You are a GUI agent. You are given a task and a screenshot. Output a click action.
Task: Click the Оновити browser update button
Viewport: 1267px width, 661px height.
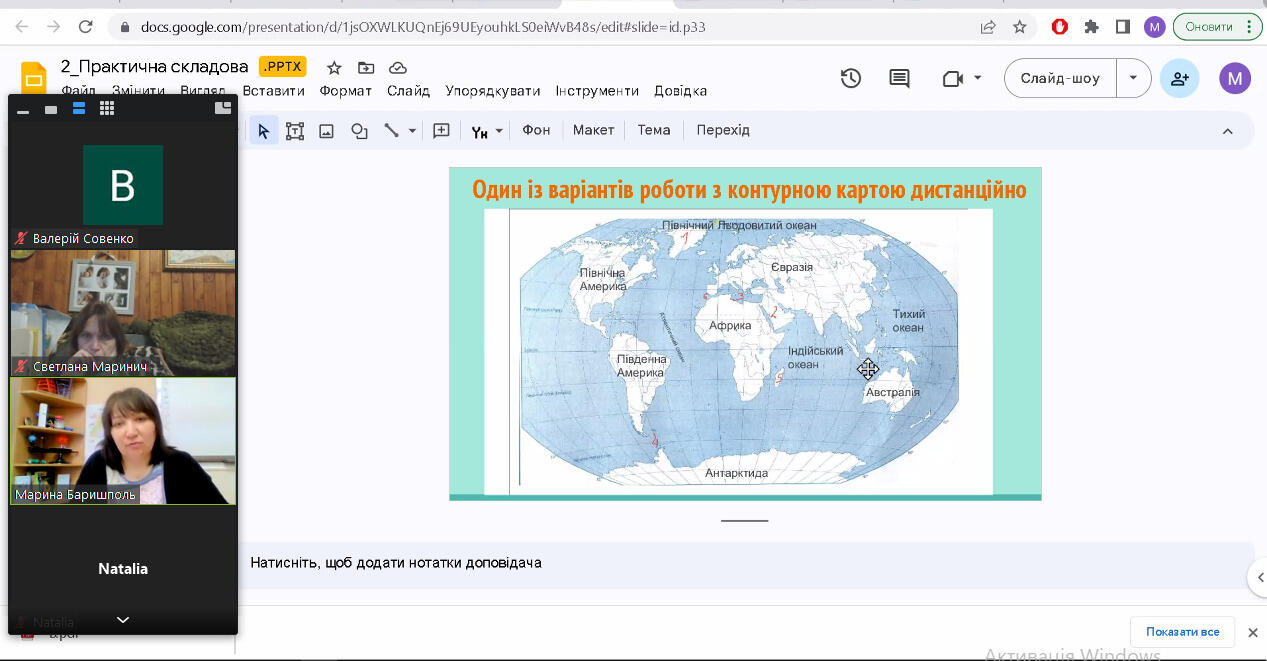pos(1218,27)
